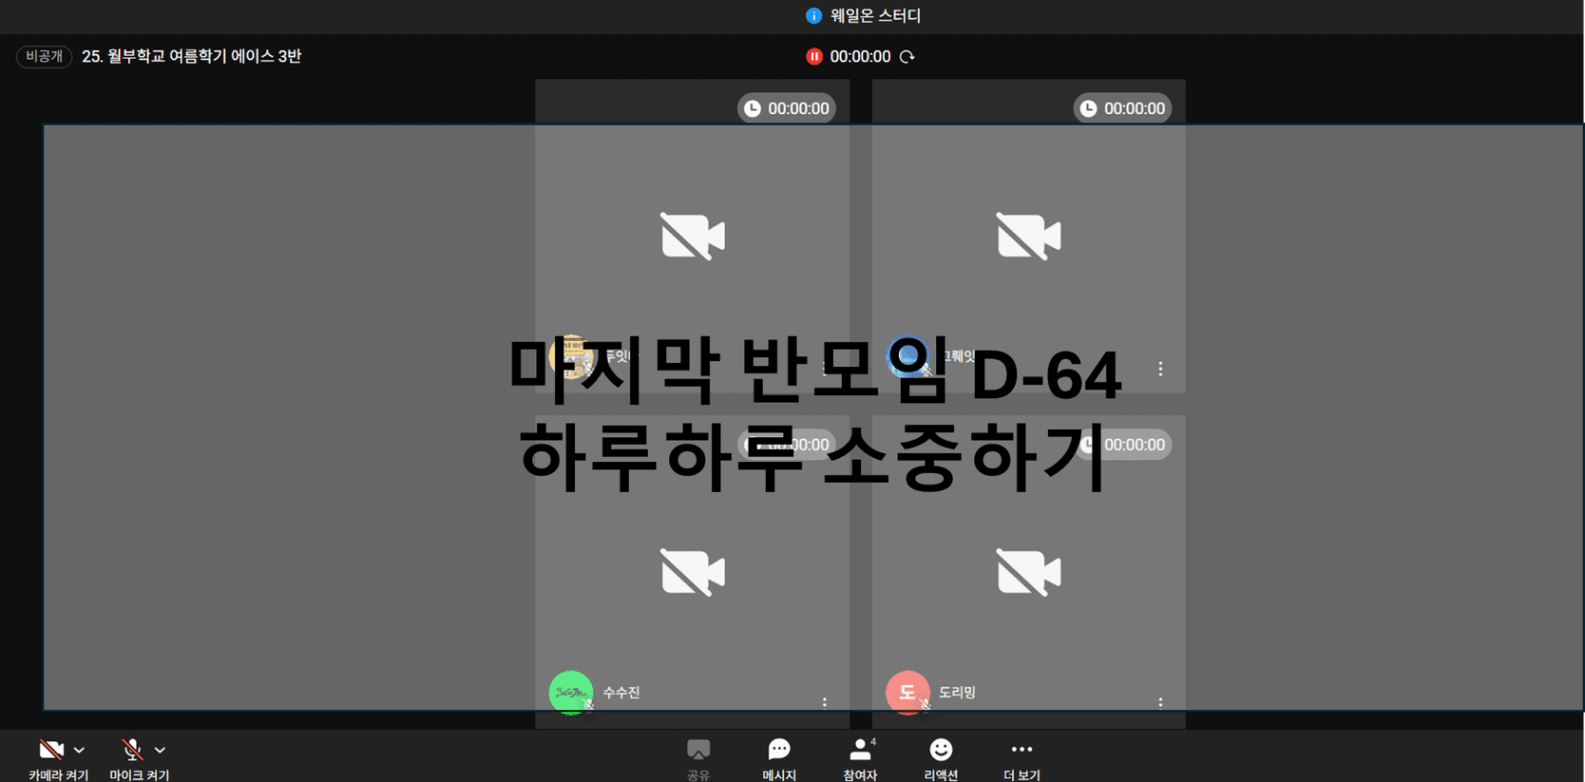This screenshot has width=1585, height=782.
Task: Click the meeting title 25. 월부학교 여름학기 에이스 3반
Action: point(191,57)
